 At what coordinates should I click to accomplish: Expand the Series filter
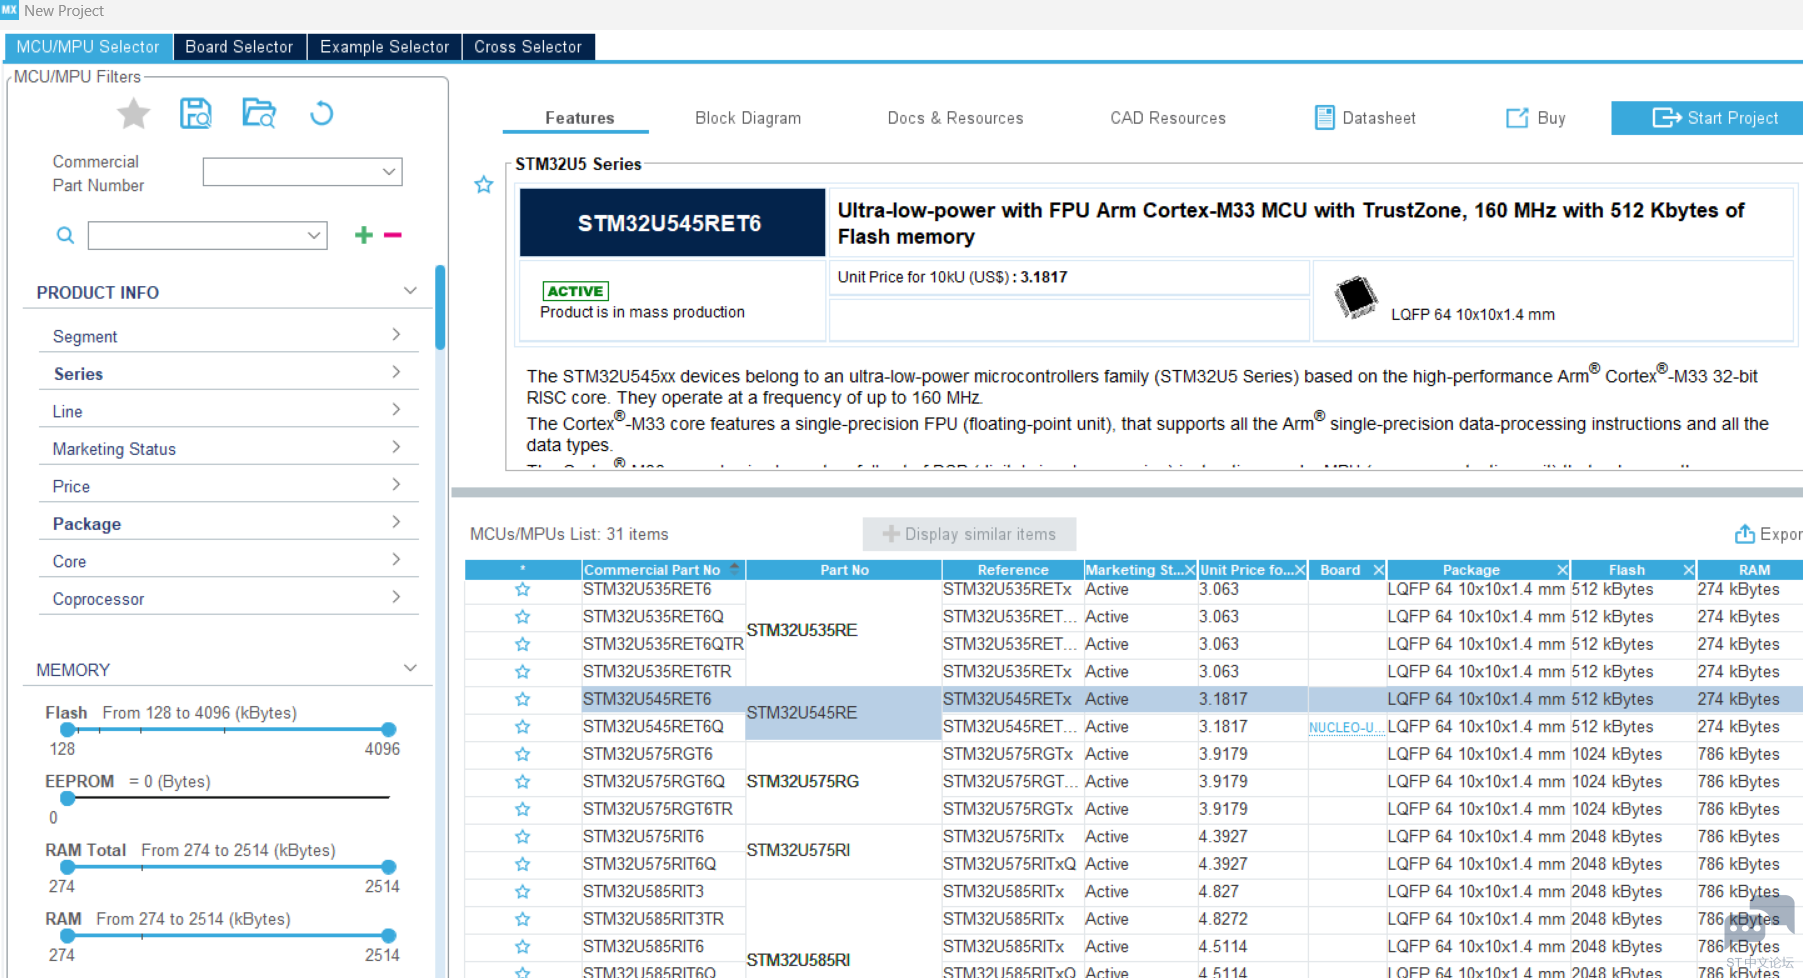396,372
